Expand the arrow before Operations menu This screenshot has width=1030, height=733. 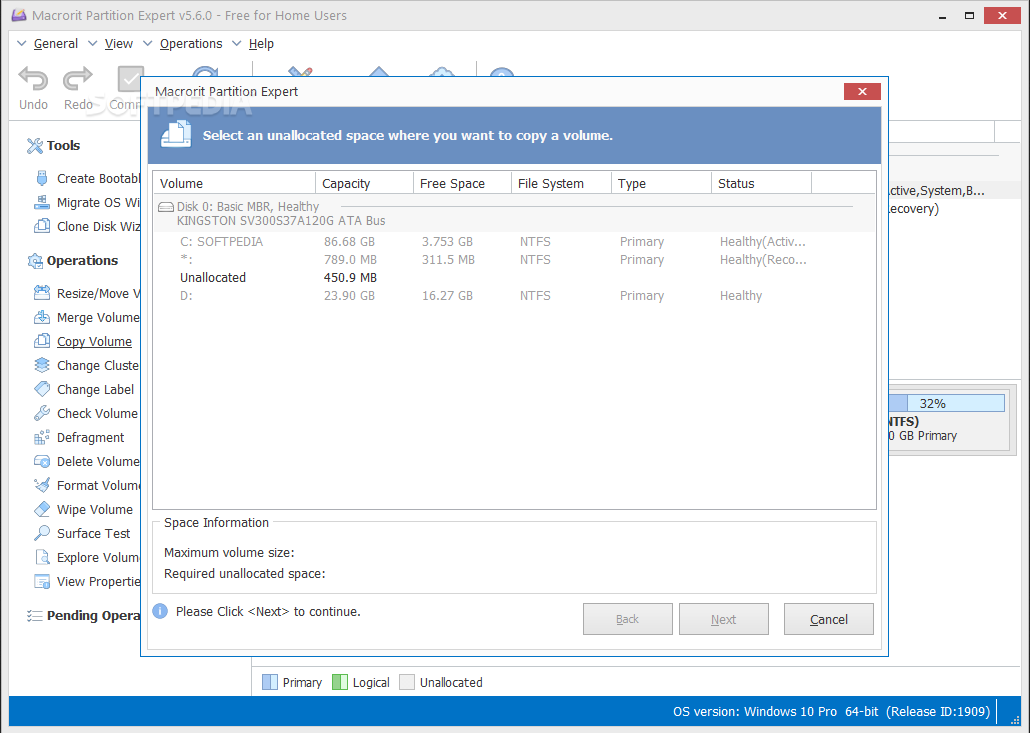click(x=148, y=43)
